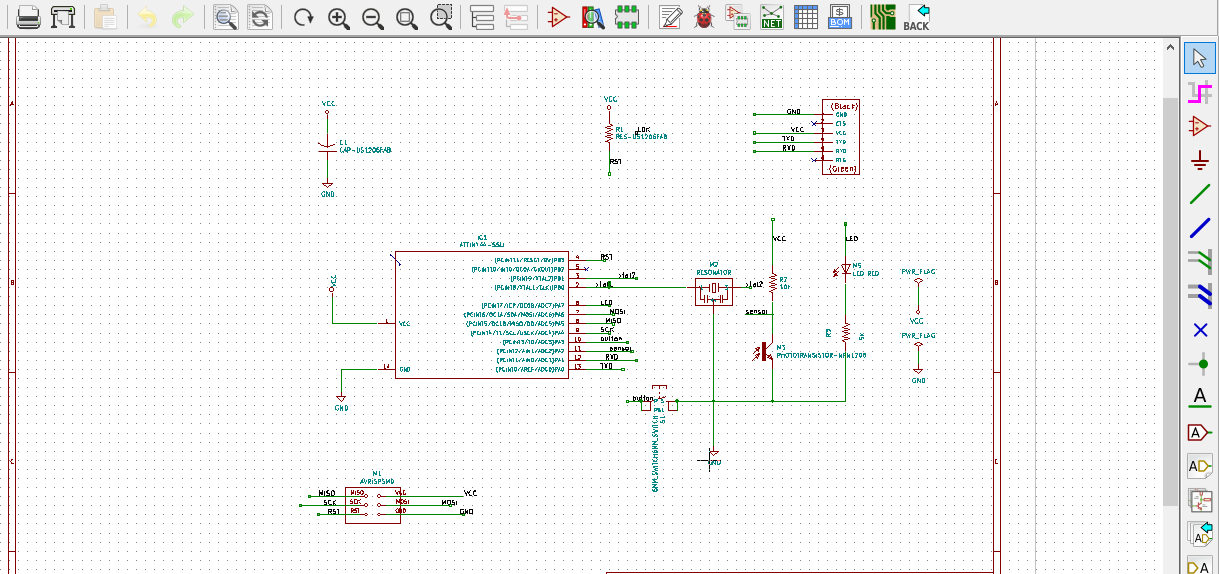Zoom out of the schematic
Image resolution: width=1219 pixels, height=574 pixels.
coord(372,17)
